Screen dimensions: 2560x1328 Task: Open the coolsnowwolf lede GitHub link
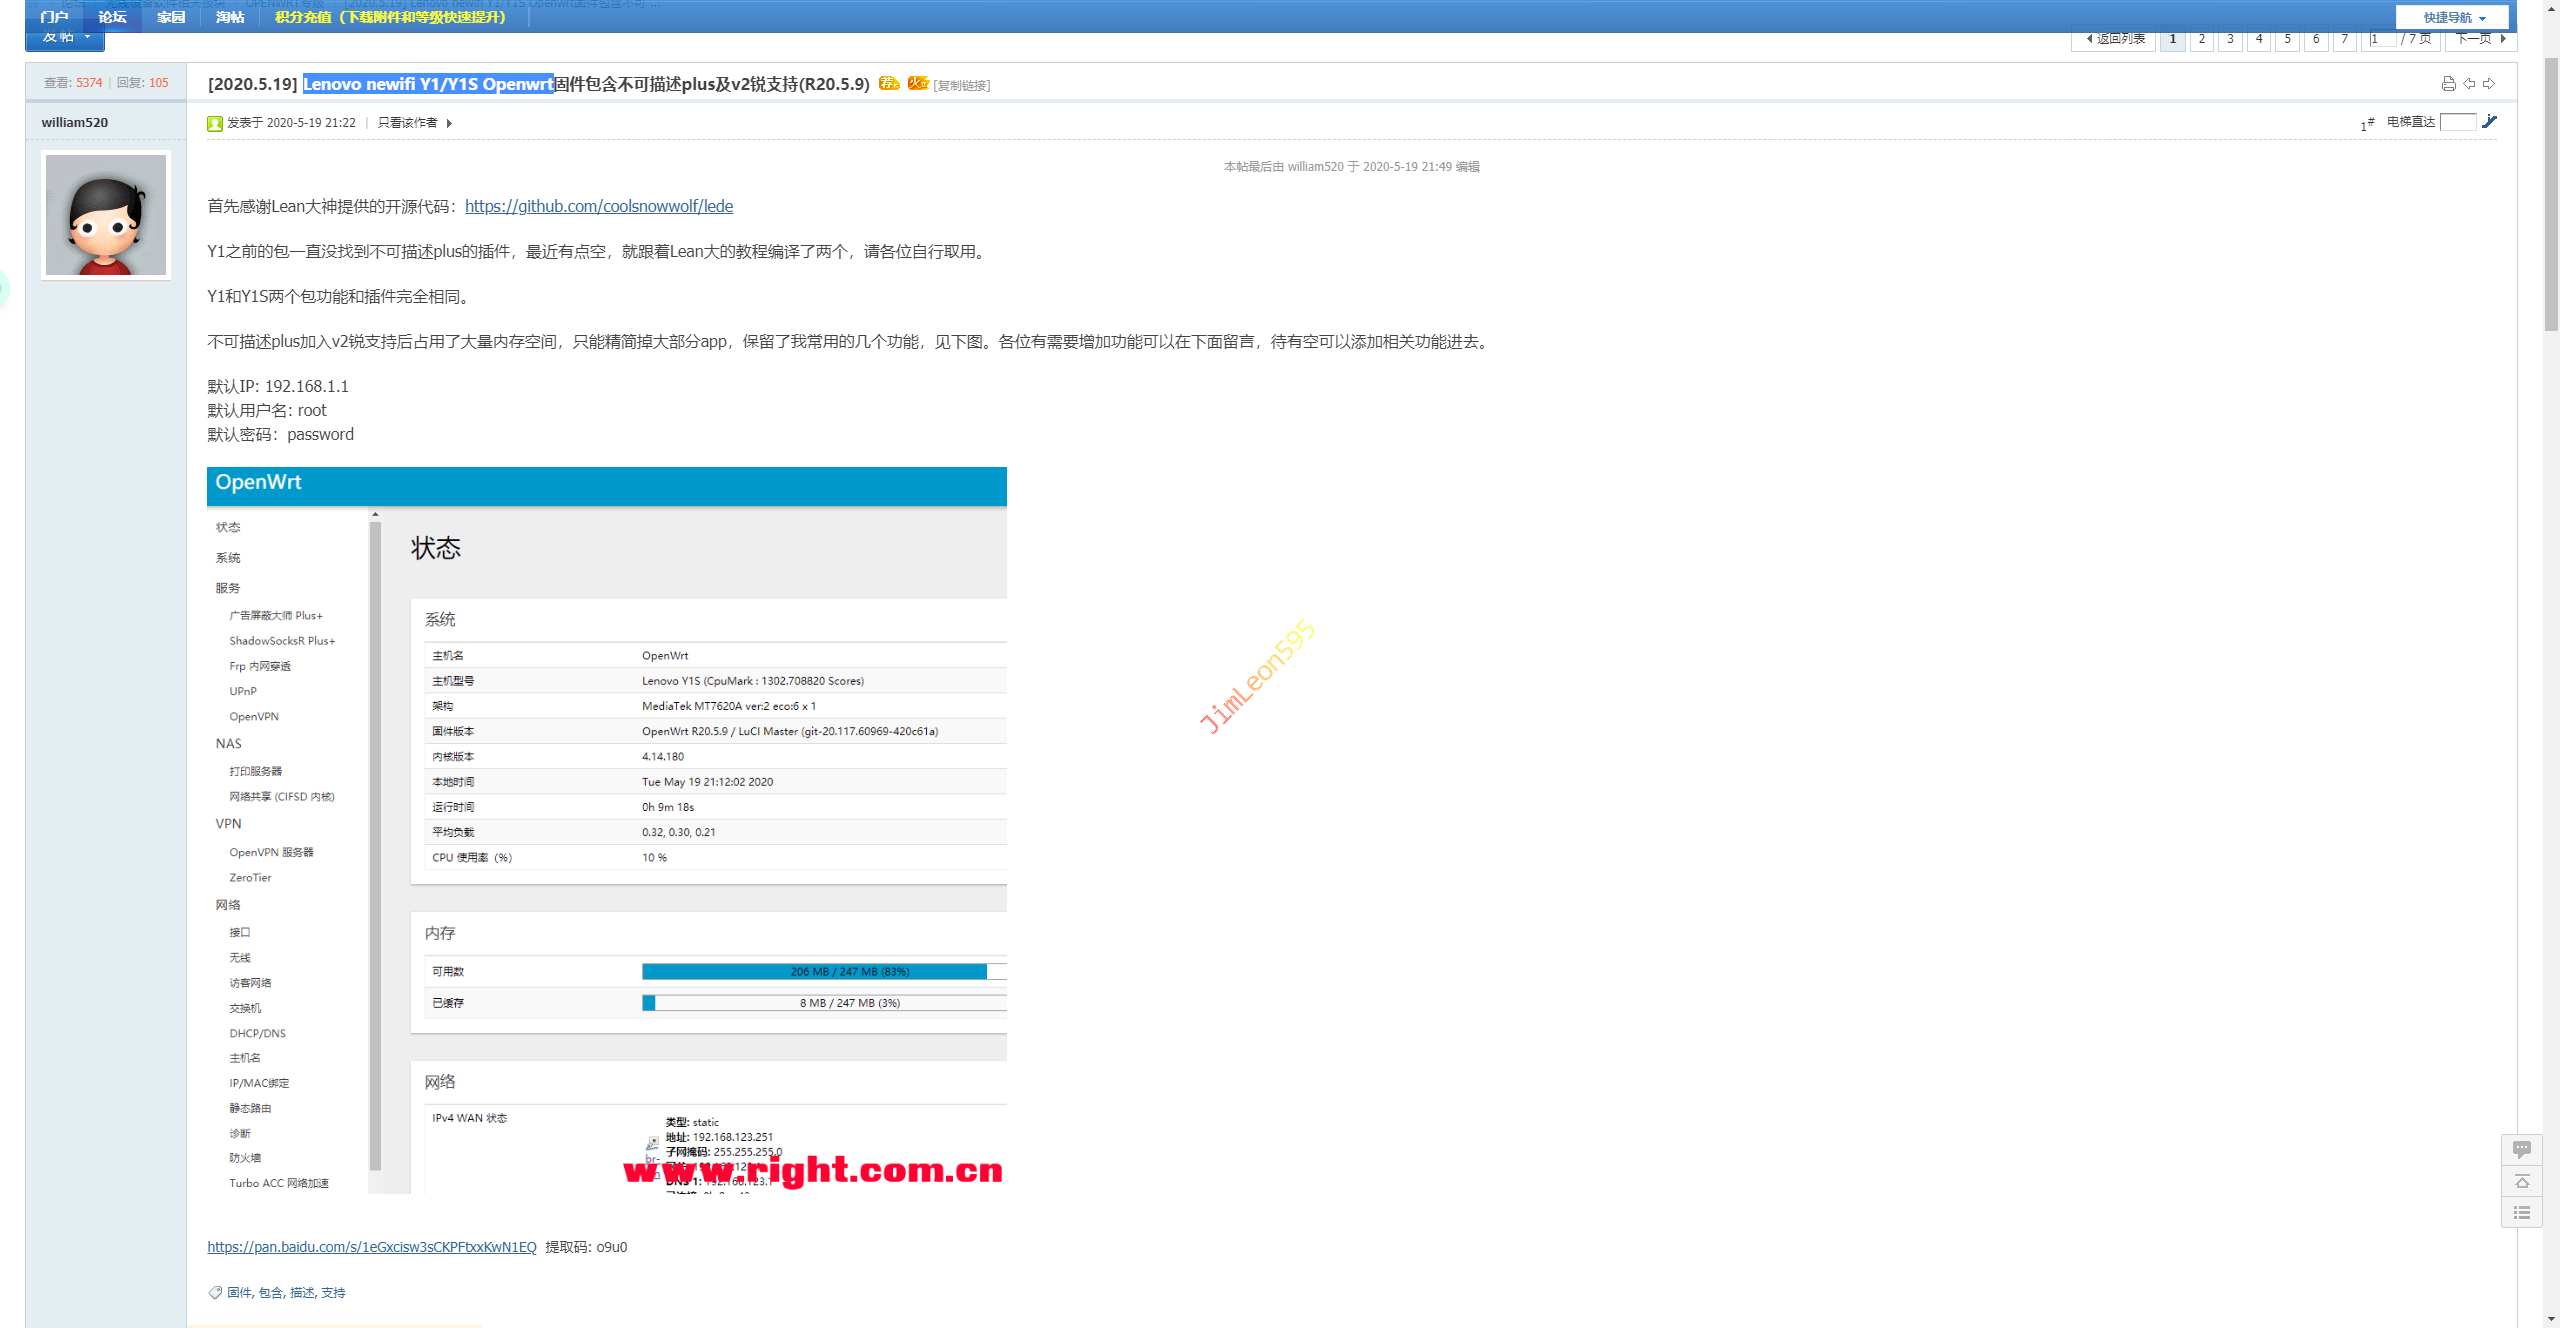(x=598, y=206)
